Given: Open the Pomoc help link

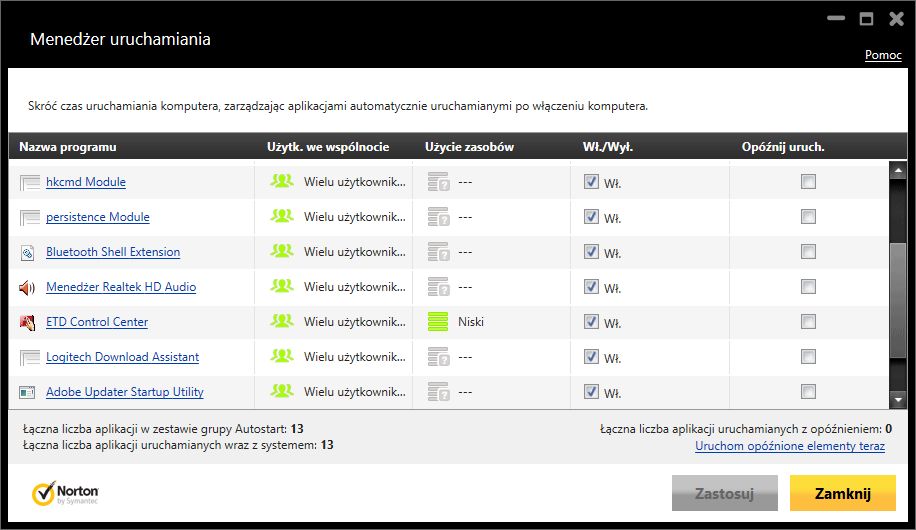Looking at the screenshot, I should (883, 55).
